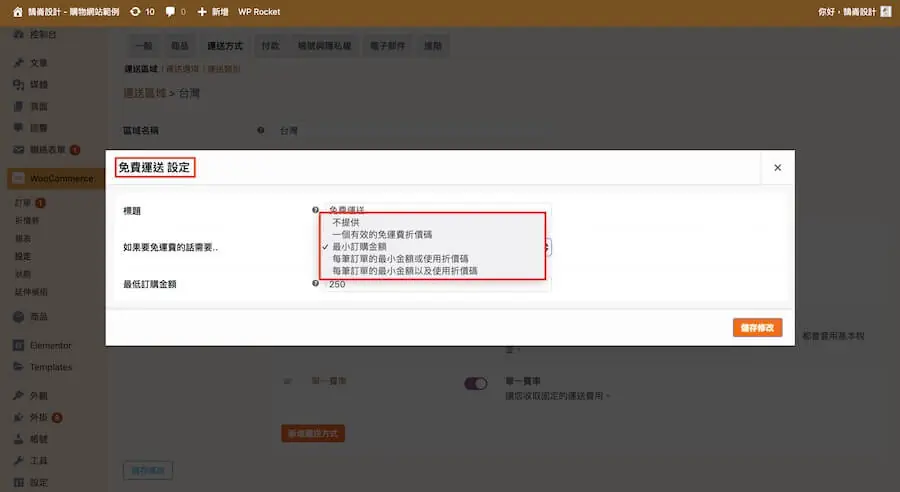Viewport: 900px width, 492px height.
Task: Click the outlined 儲存修改 button at the bottom of the page
Action: coord(148,471)
